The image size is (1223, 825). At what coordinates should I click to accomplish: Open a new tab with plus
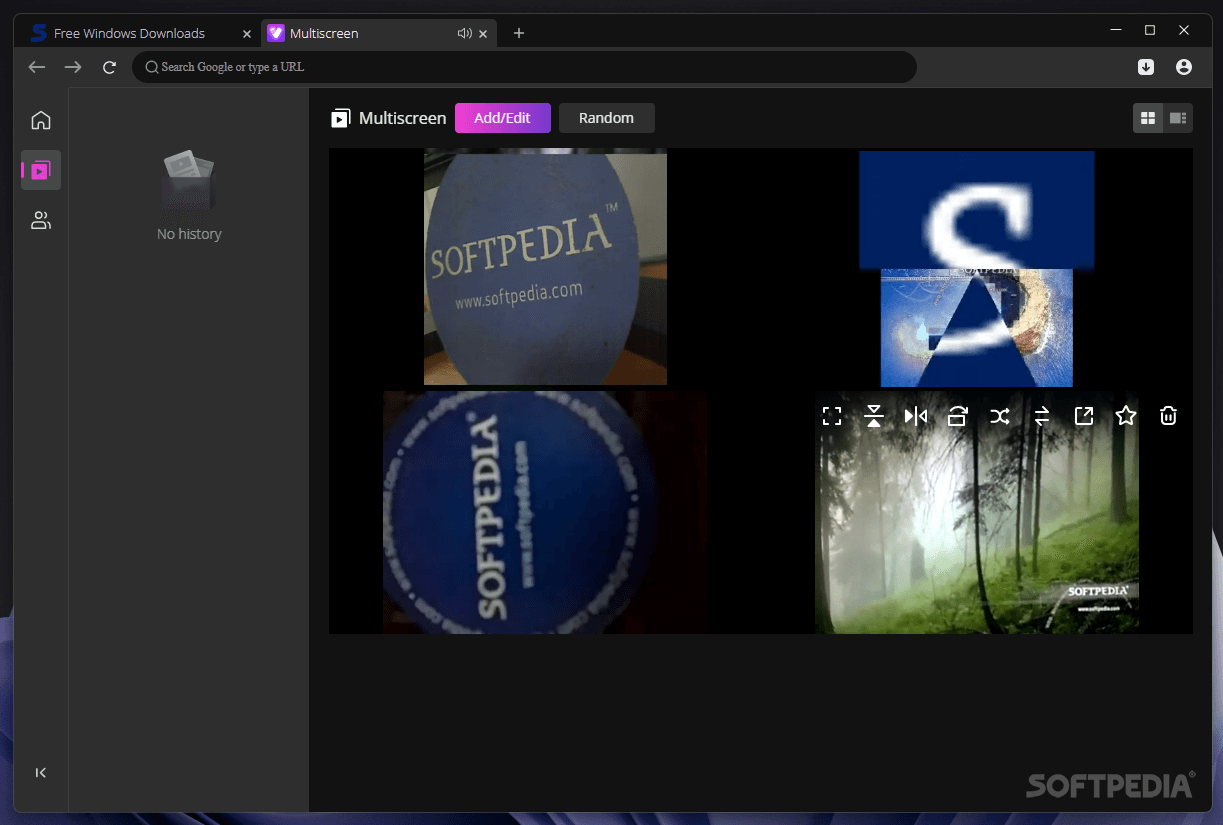pyautogui.click(x=518, y=33)
